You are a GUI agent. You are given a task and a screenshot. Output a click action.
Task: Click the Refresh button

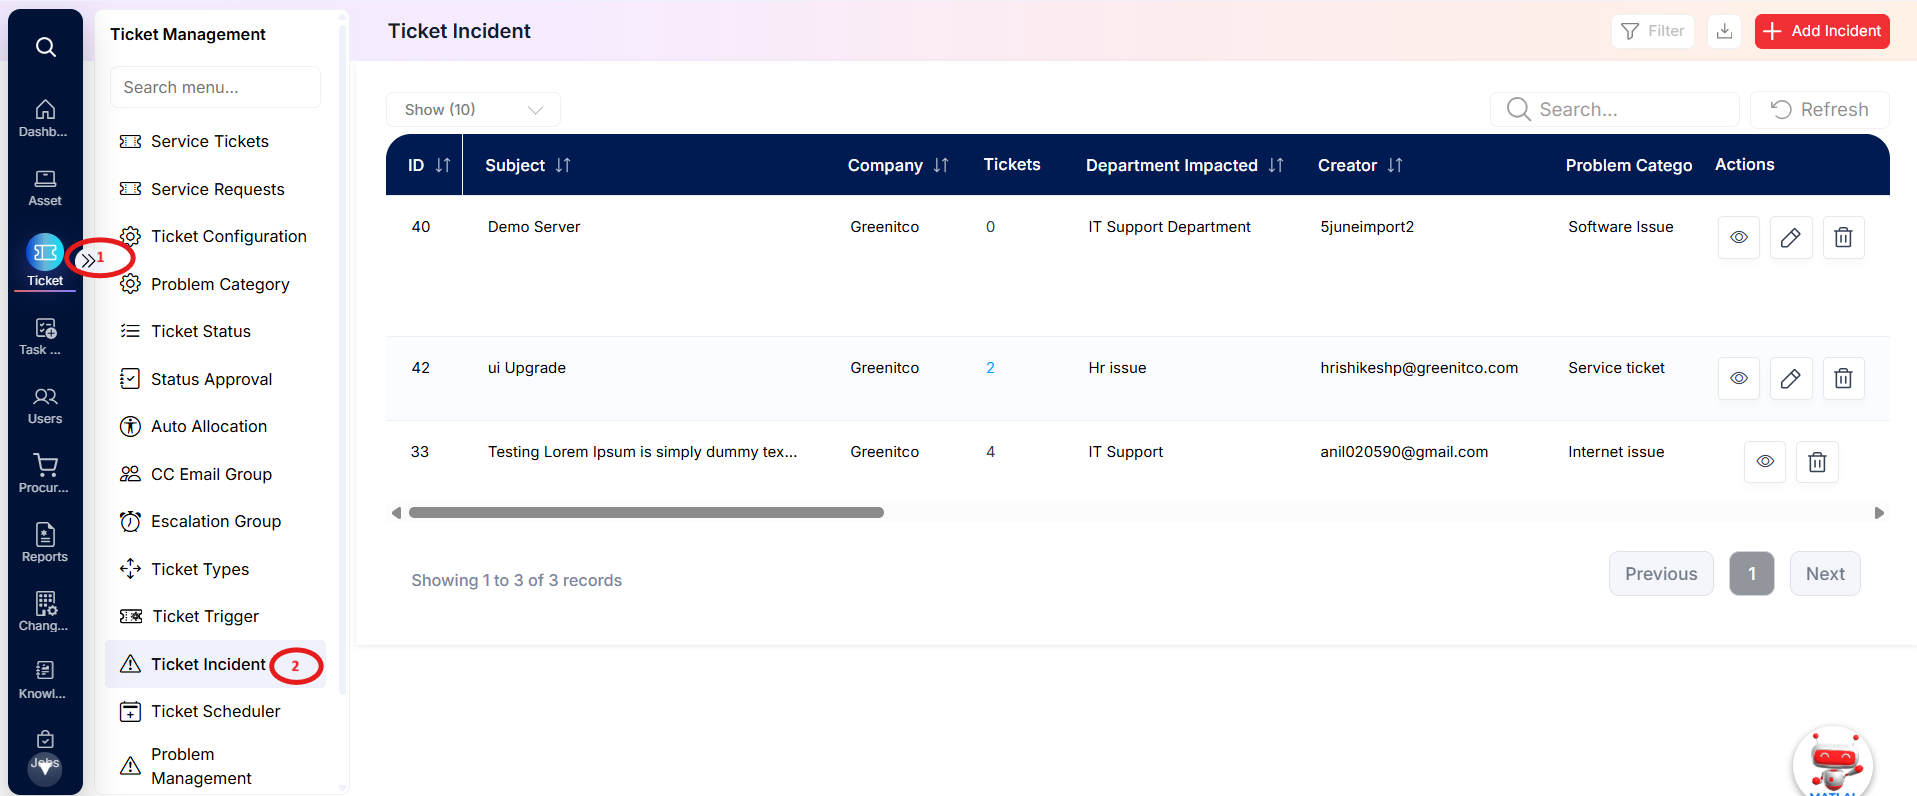coord(1819,109)
